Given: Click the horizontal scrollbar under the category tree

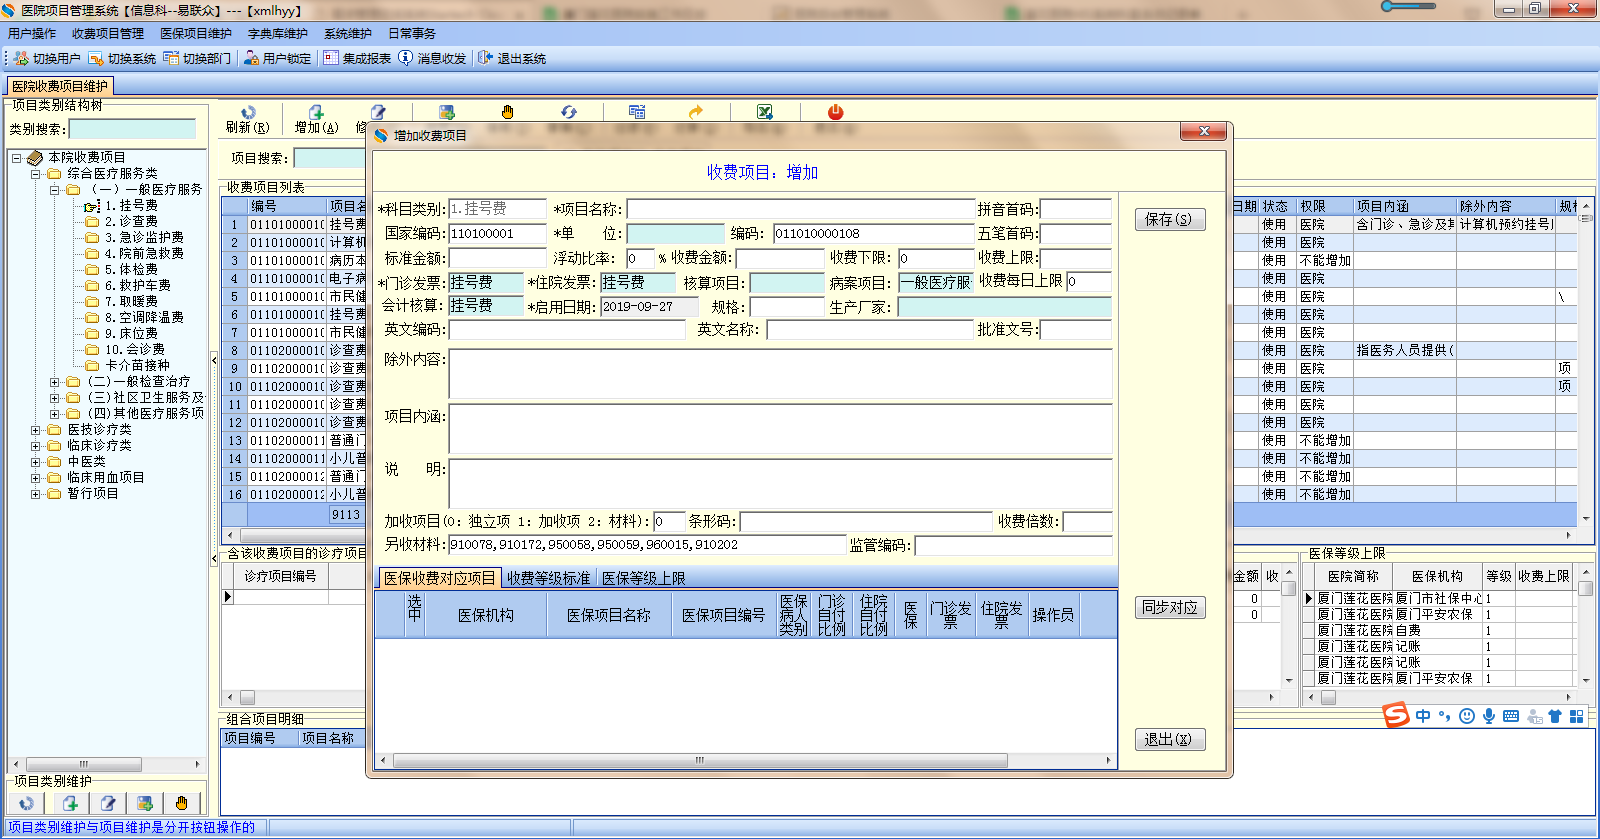Looking at the screenshot, I should tap(85, 764).
